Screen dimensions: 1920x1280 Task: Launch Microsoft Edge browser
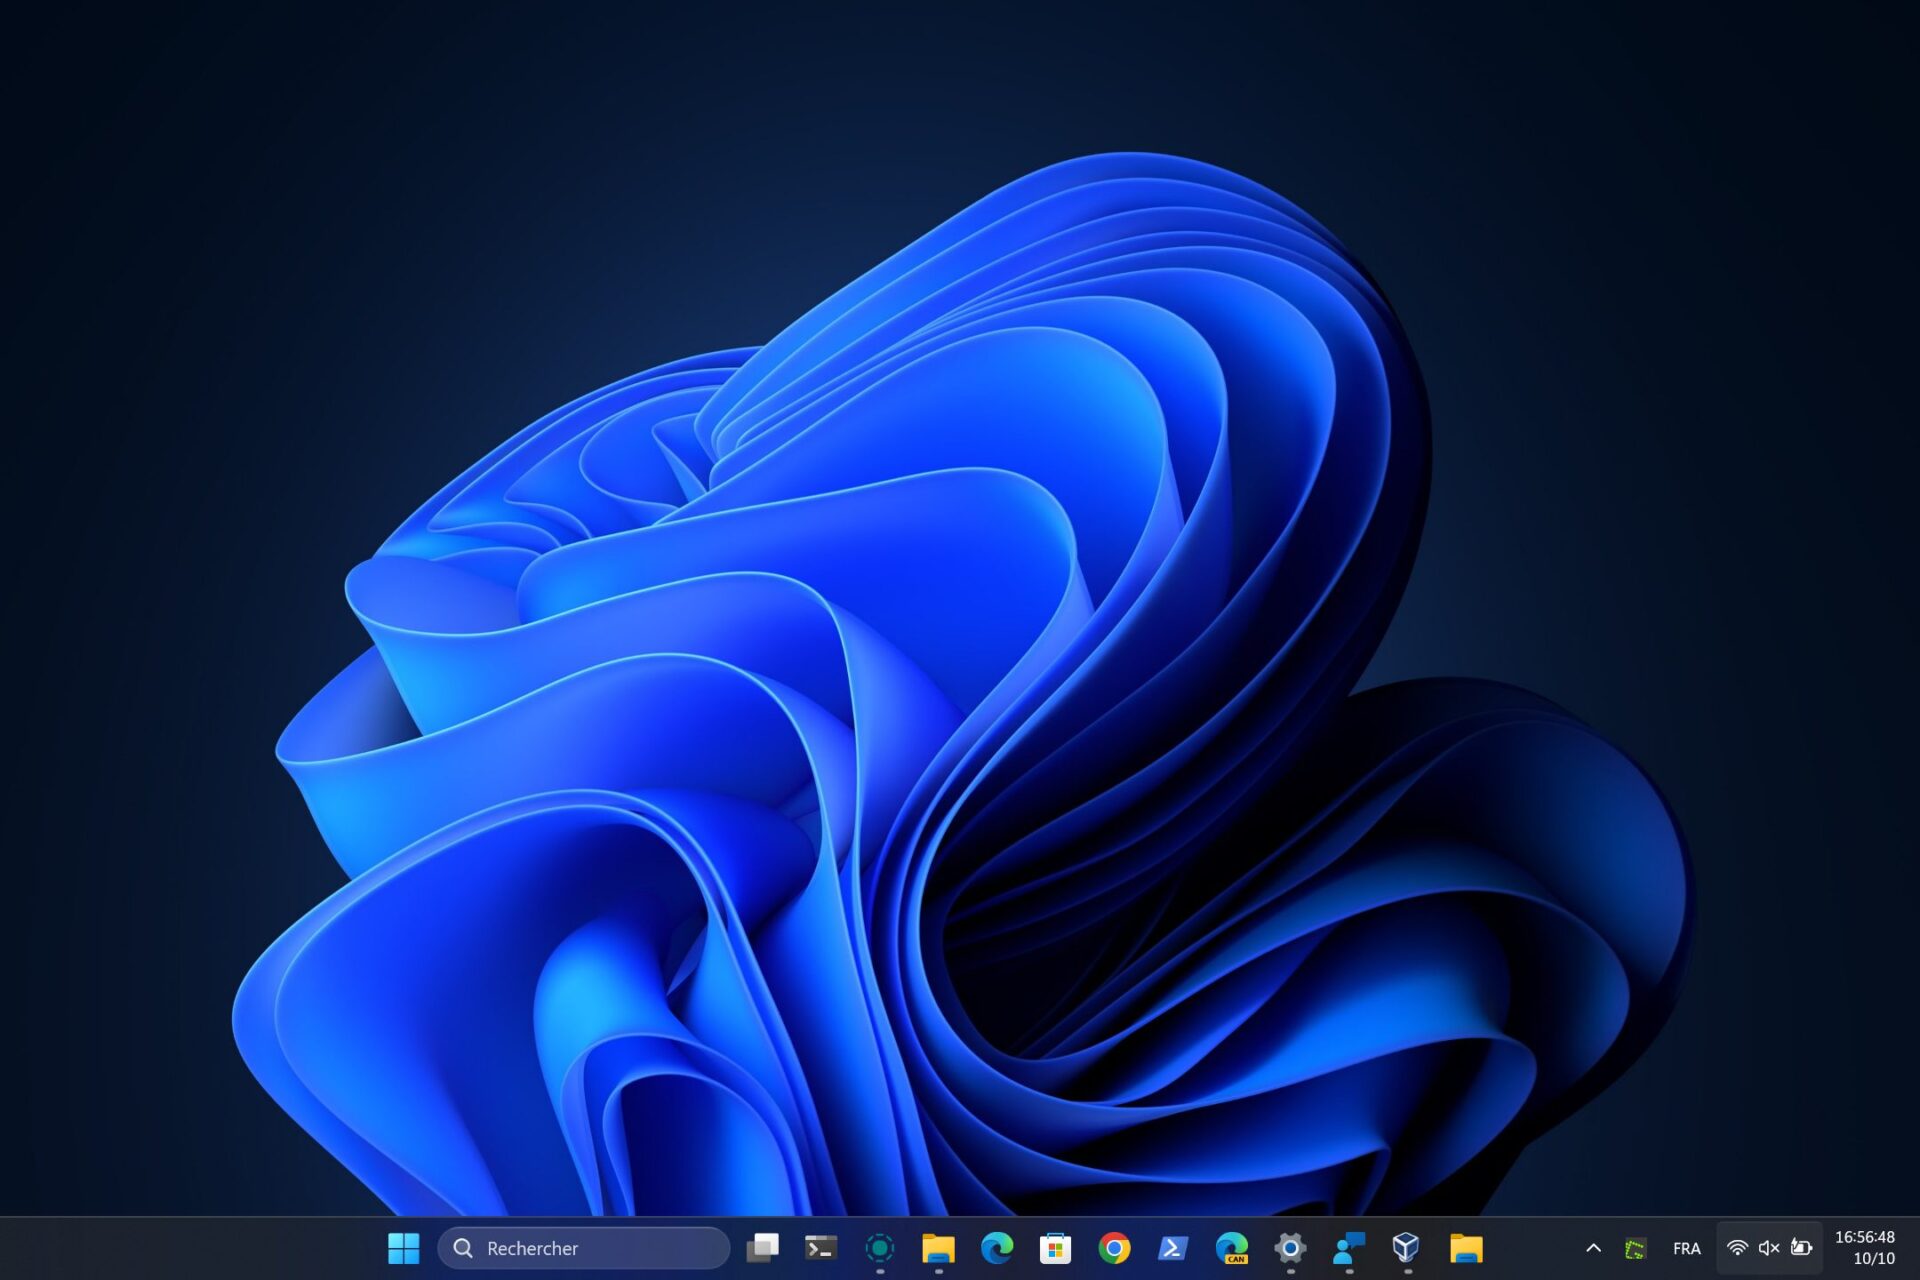pos(997,1248)
